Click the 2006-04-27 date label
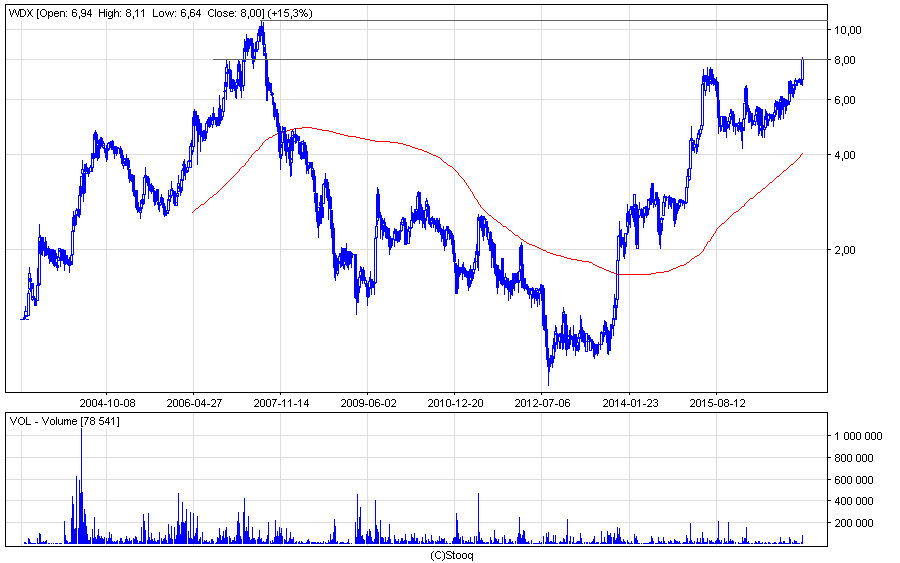This screenshot has height=563, width=900. [x=194, y=403]
